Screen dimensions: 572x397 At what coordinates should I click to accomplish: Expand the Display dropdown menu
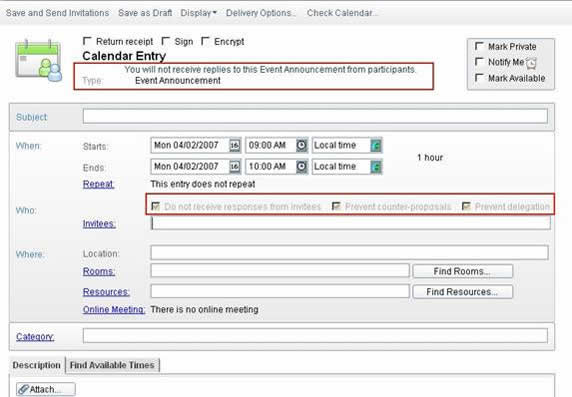198,13
